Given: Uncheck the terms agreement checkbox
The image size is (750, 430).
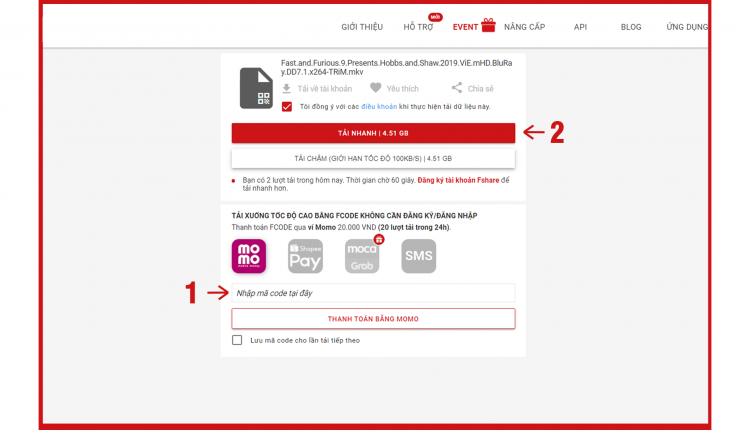Looking at the screenshot, I should pos(287,107).
